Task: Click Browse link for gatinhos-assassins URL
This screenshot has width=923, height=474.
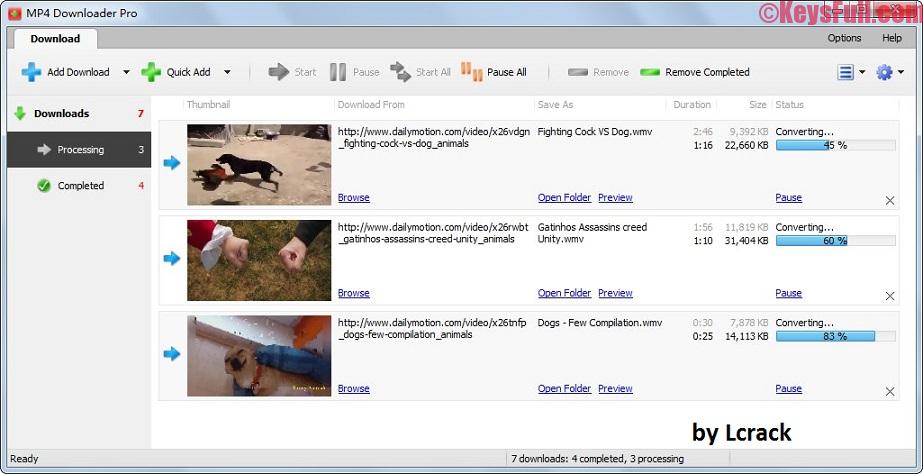Action: coord(354,293)
